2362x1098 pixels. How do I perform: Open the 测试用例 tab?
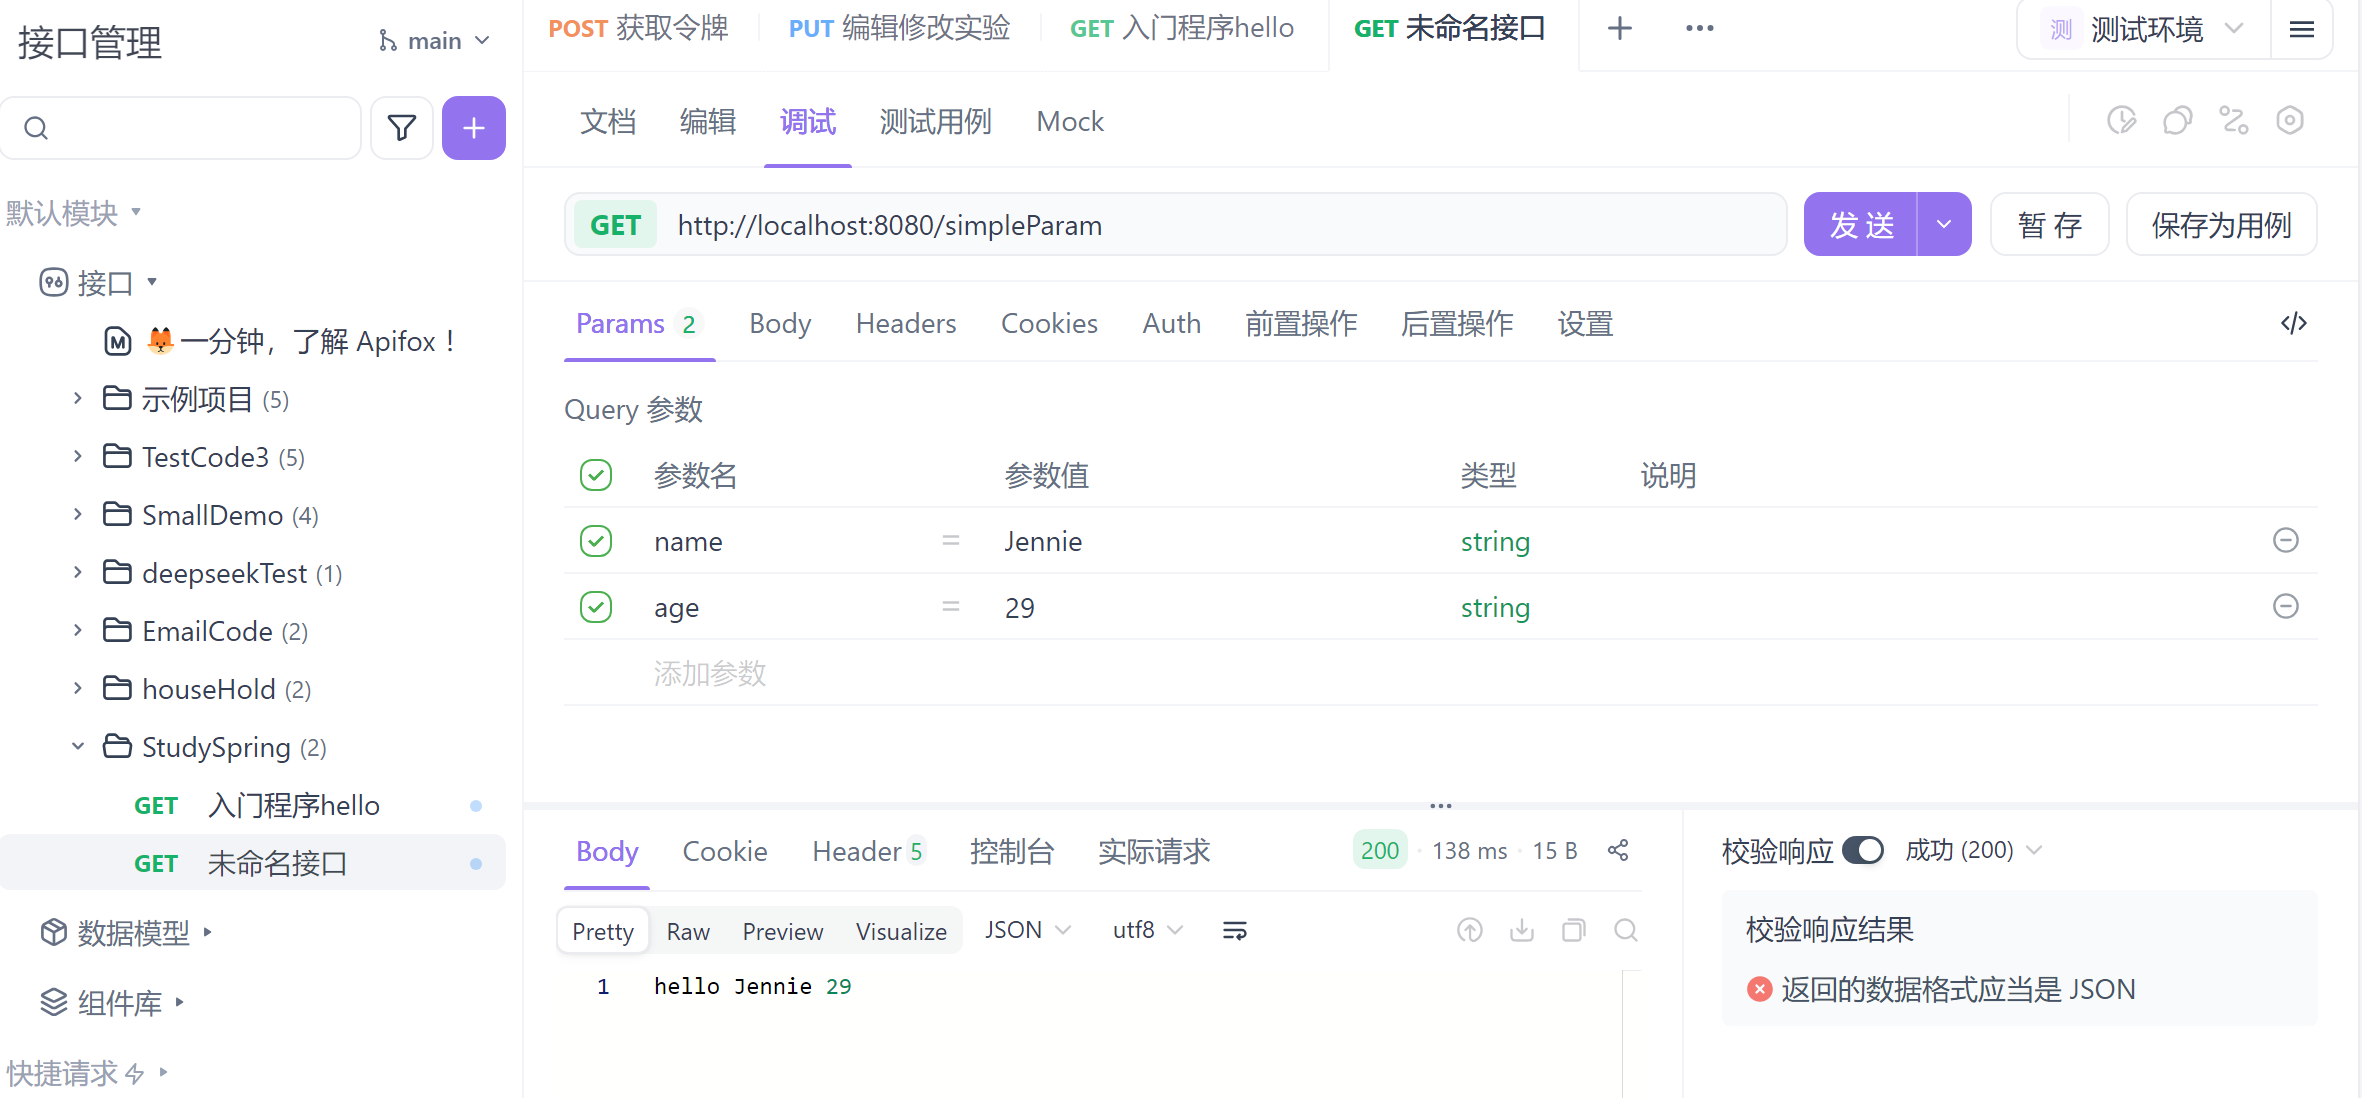[935, 122]
